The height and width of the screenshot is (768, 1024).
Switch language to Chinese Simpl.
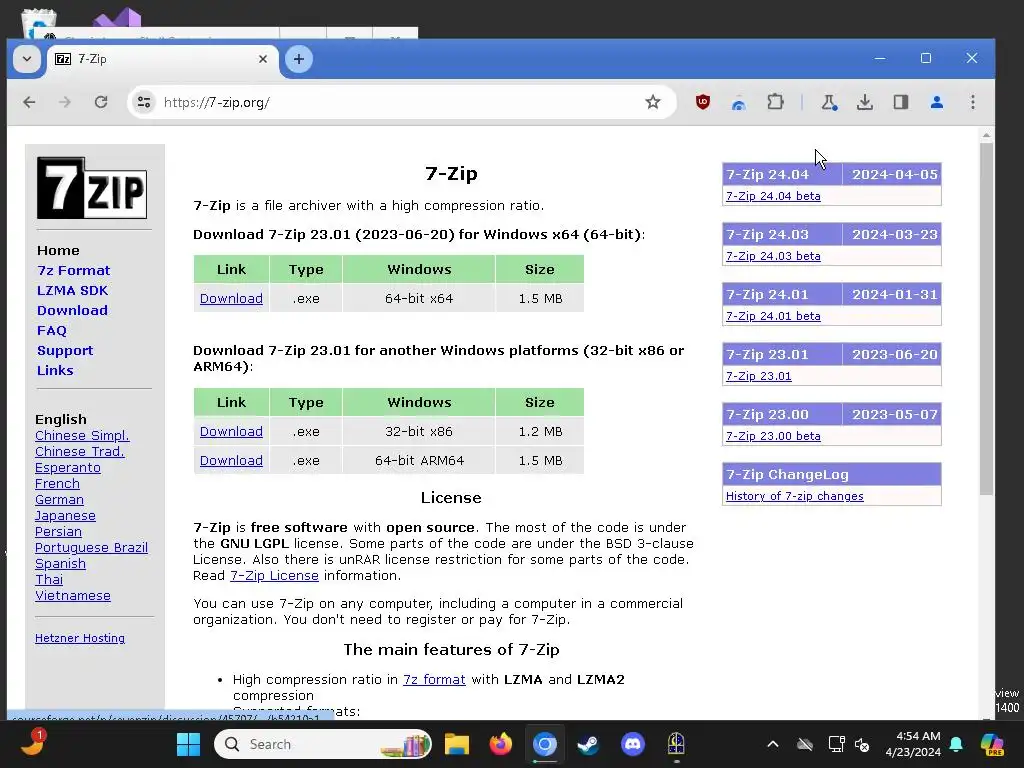click(x=82, y=436)
